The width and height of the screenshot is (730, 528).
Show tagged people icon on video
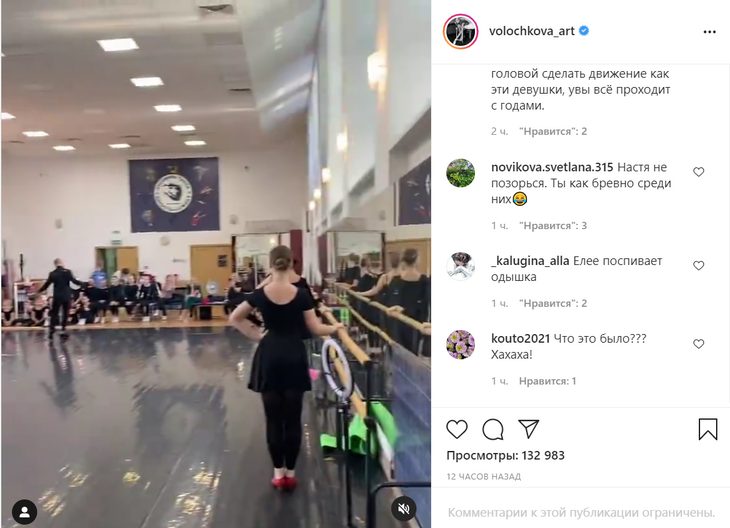(25, 512)
